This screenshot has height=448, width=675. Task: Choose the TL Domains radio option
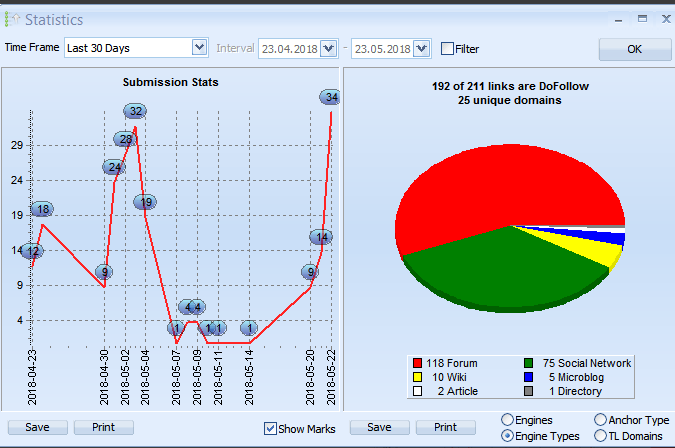click(600, 436)
